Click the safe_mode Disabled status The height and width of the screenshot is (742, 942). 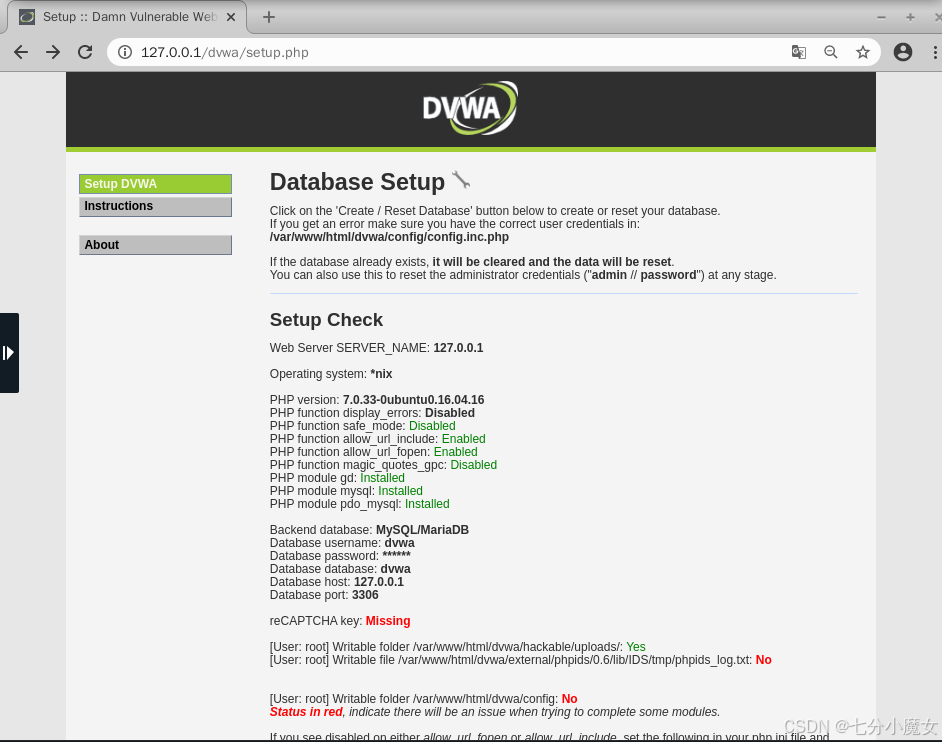click(x=432, y=425)
